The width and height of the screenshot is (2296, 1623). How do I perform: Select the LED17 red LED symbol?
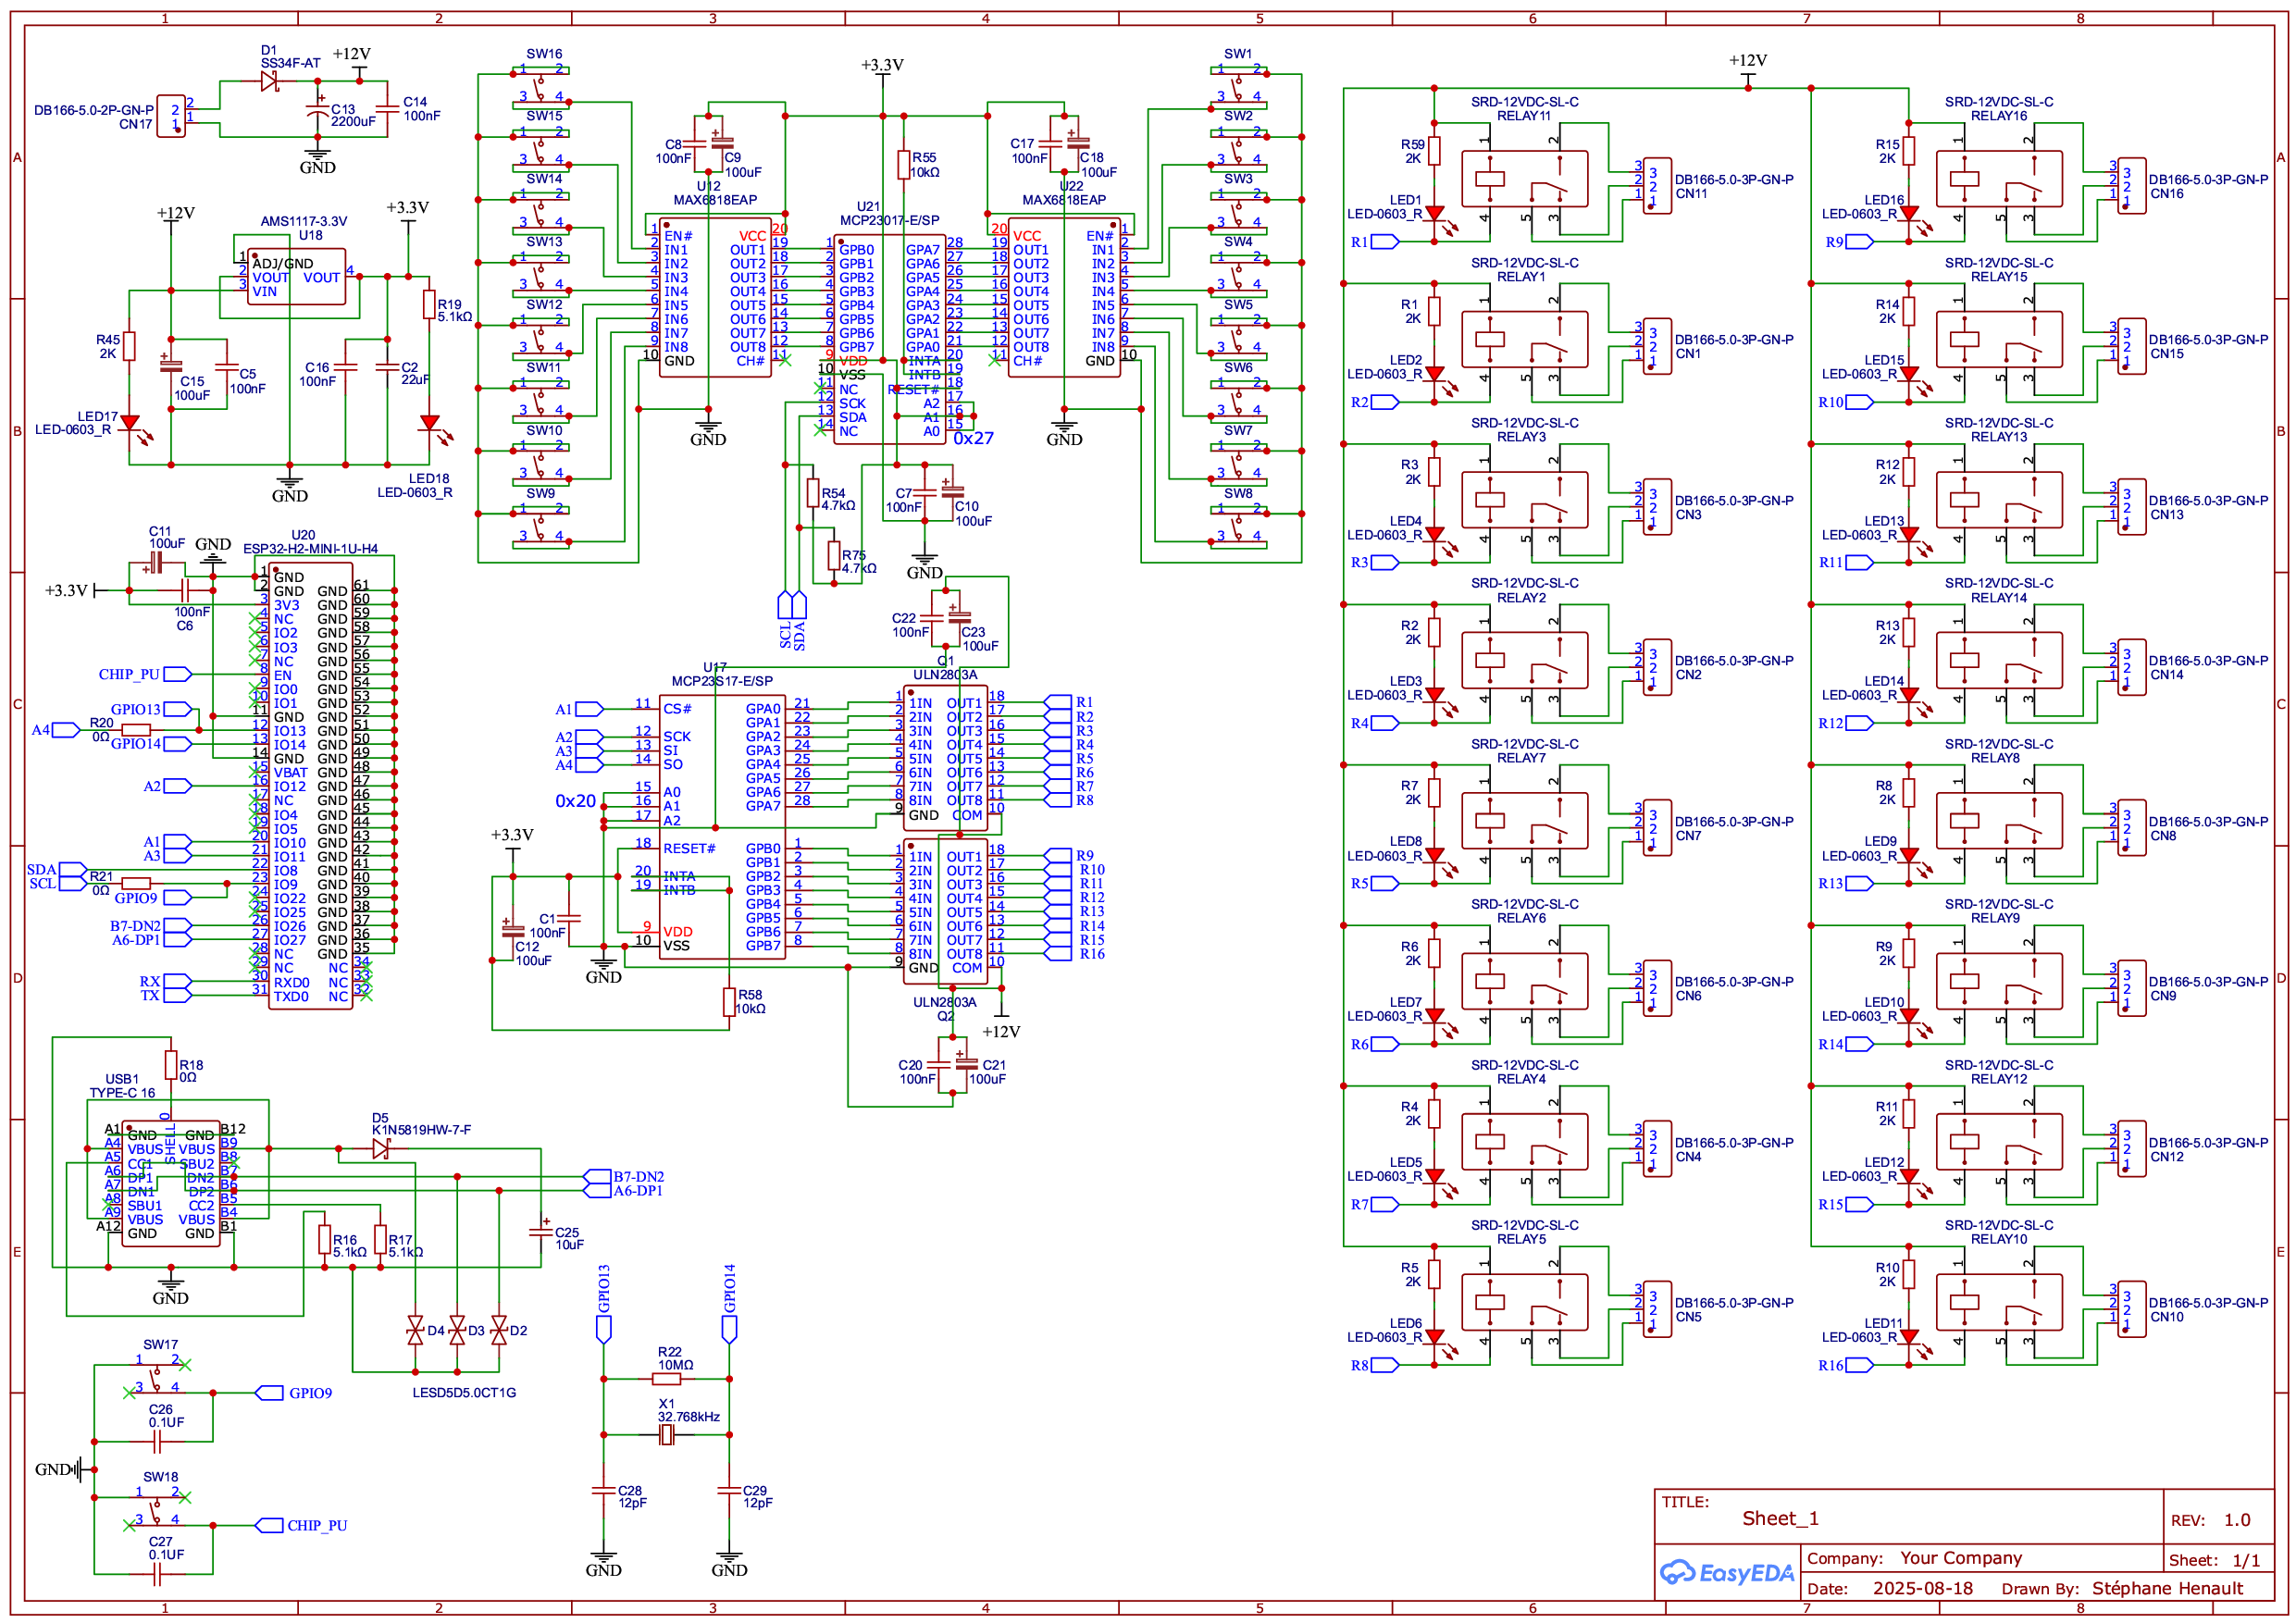129,424
